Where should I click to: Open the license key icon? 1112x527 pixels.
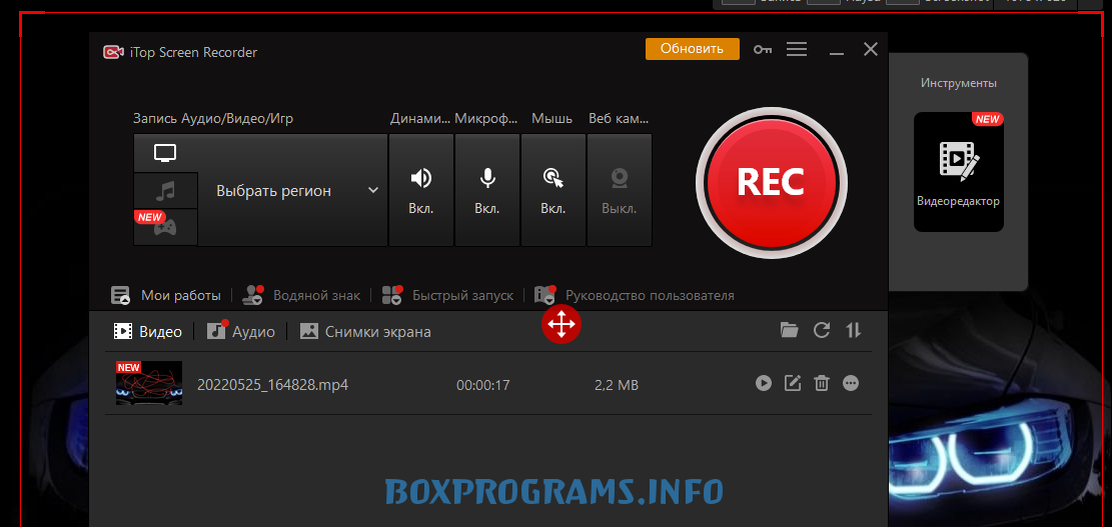(x=762, y=50)
